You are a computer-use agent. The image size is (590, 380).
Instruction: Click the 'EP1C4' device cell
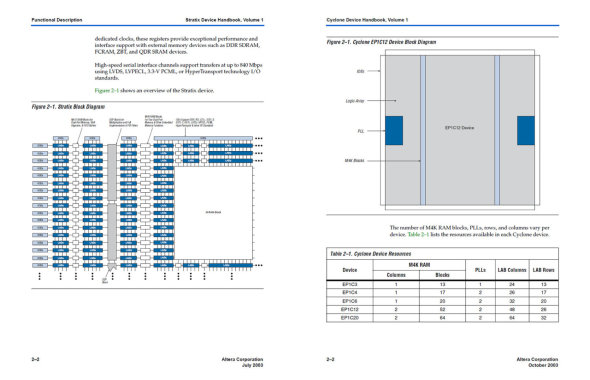point(350,292)
